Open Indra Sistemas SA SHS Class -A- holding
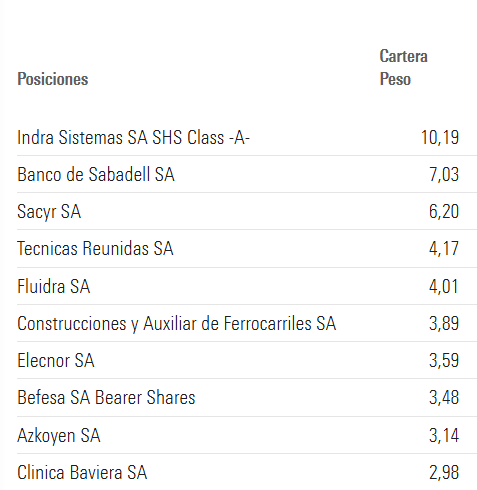Image resolution: width=477 pixels, height=490 pixels. 133,137
